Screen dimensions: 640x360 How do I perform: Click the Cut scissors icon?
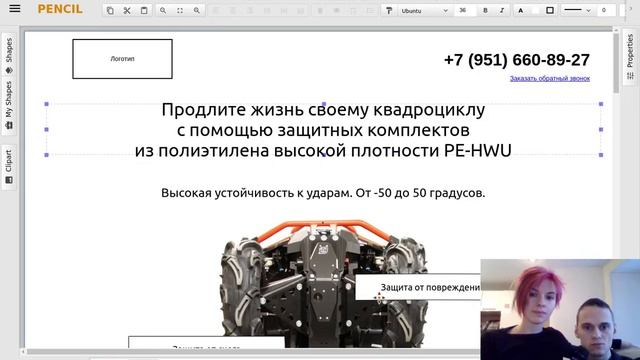127,11
